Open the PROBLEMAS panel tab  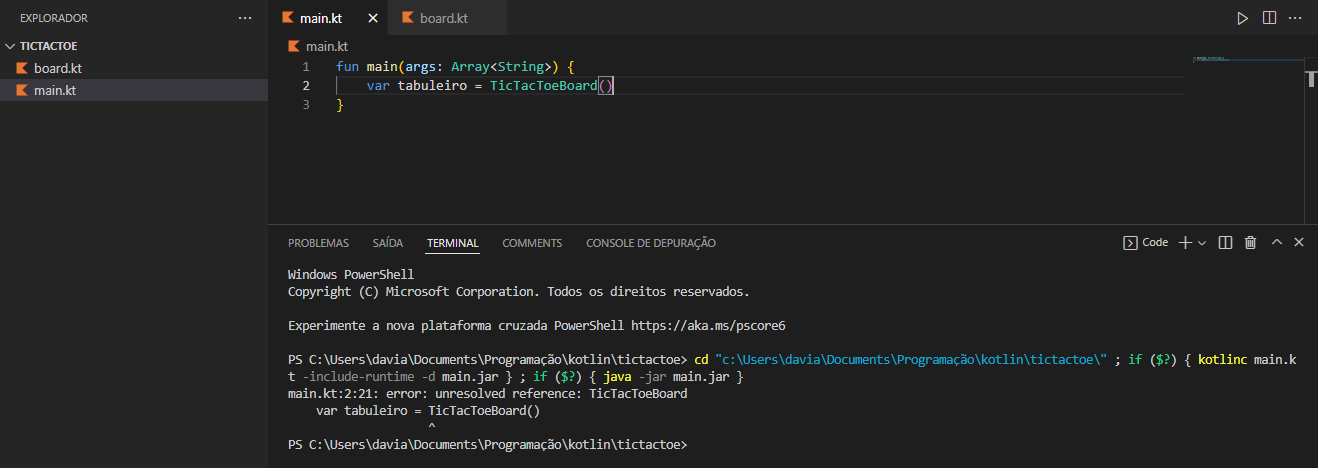[x=318, y=243]
